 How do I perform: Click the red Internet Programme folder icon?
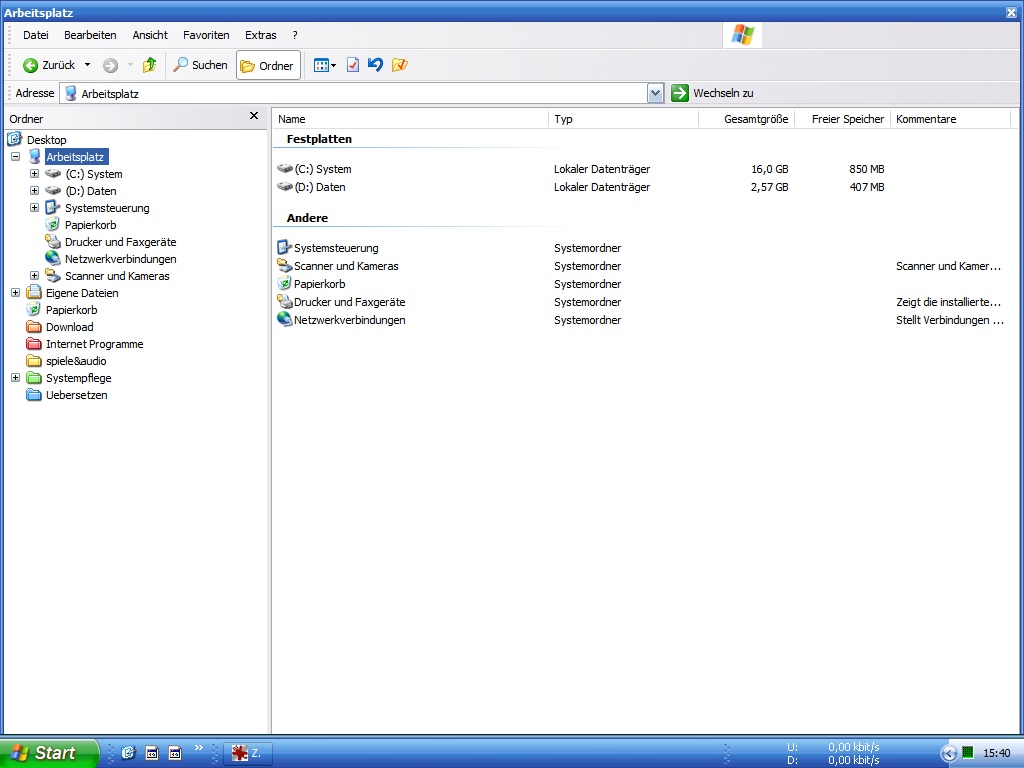coord(34,344)
